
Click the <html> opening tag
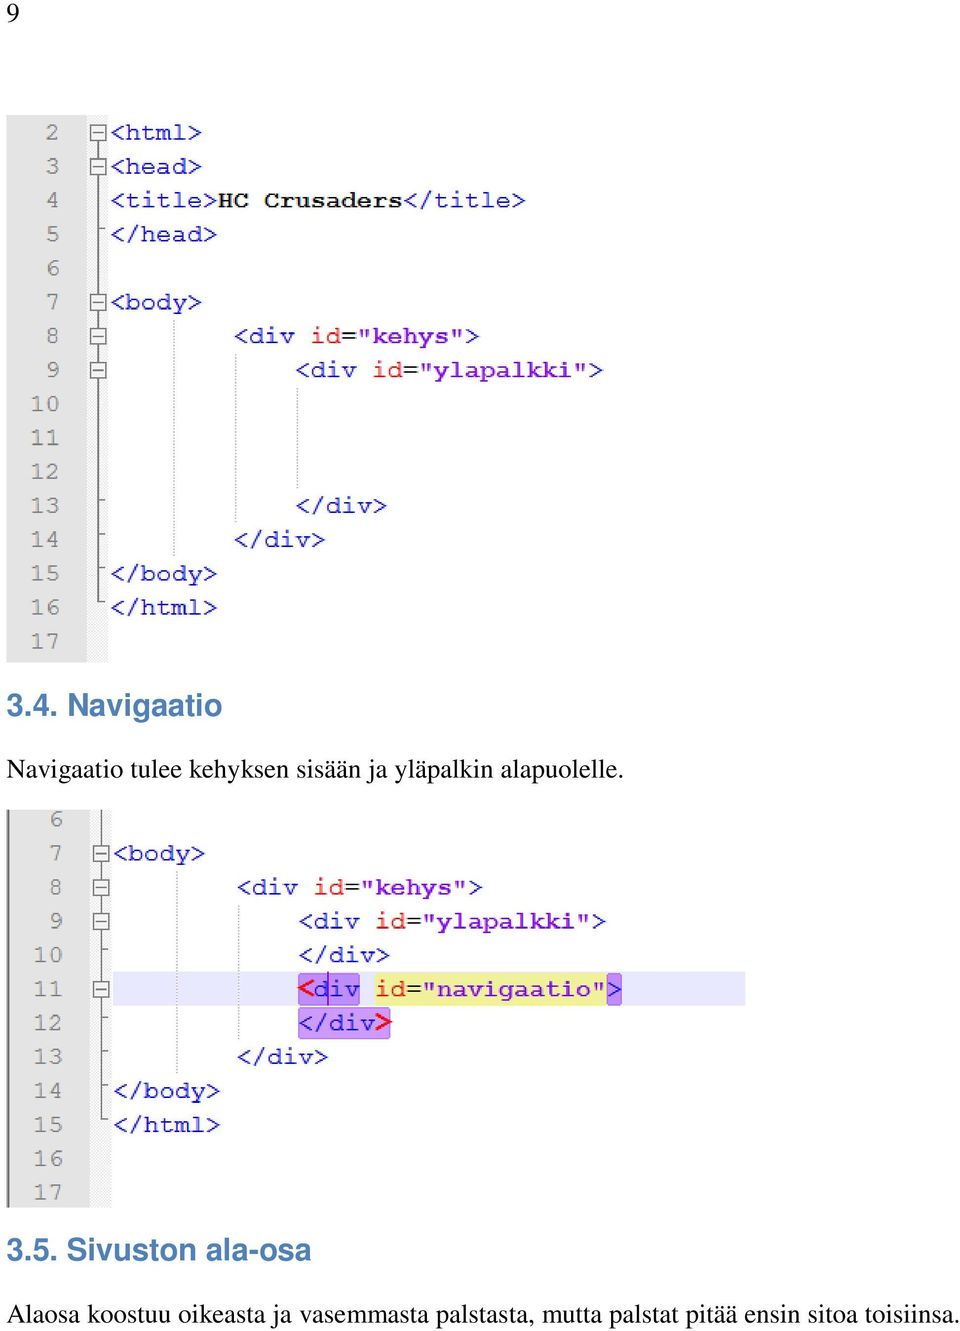(156, 133)
